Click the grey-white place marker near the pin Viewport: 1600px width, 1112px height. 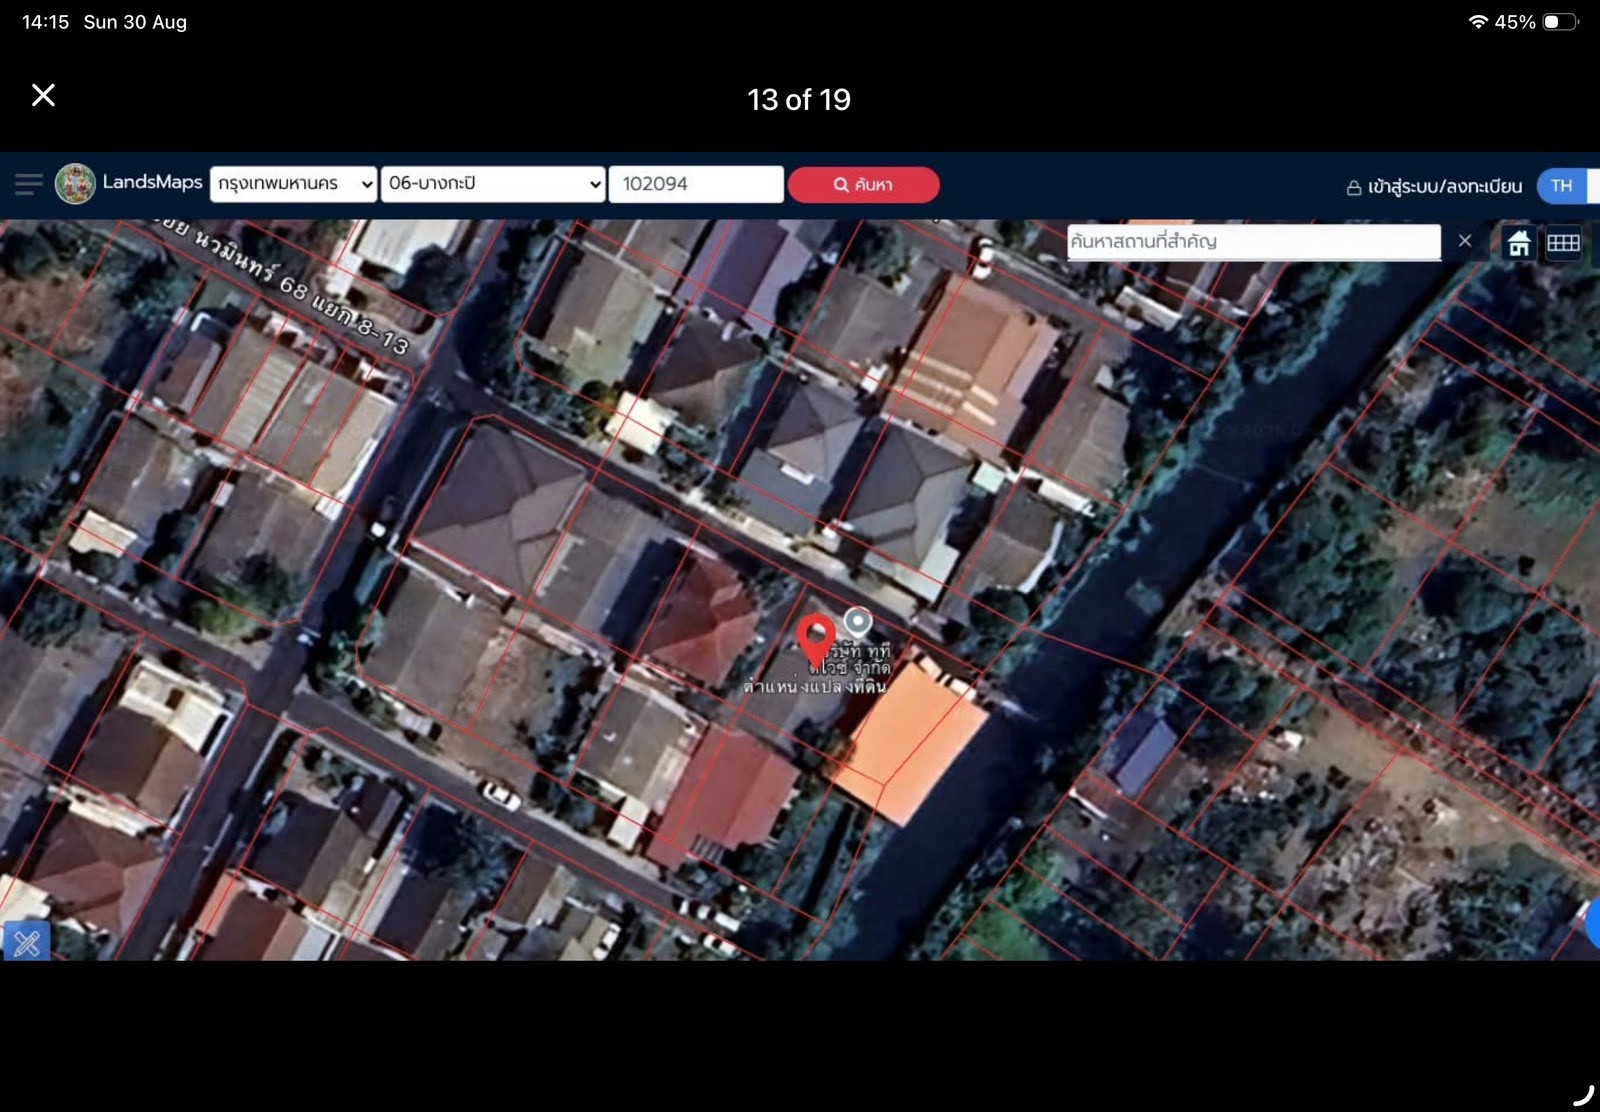click(x=858, y=622)
